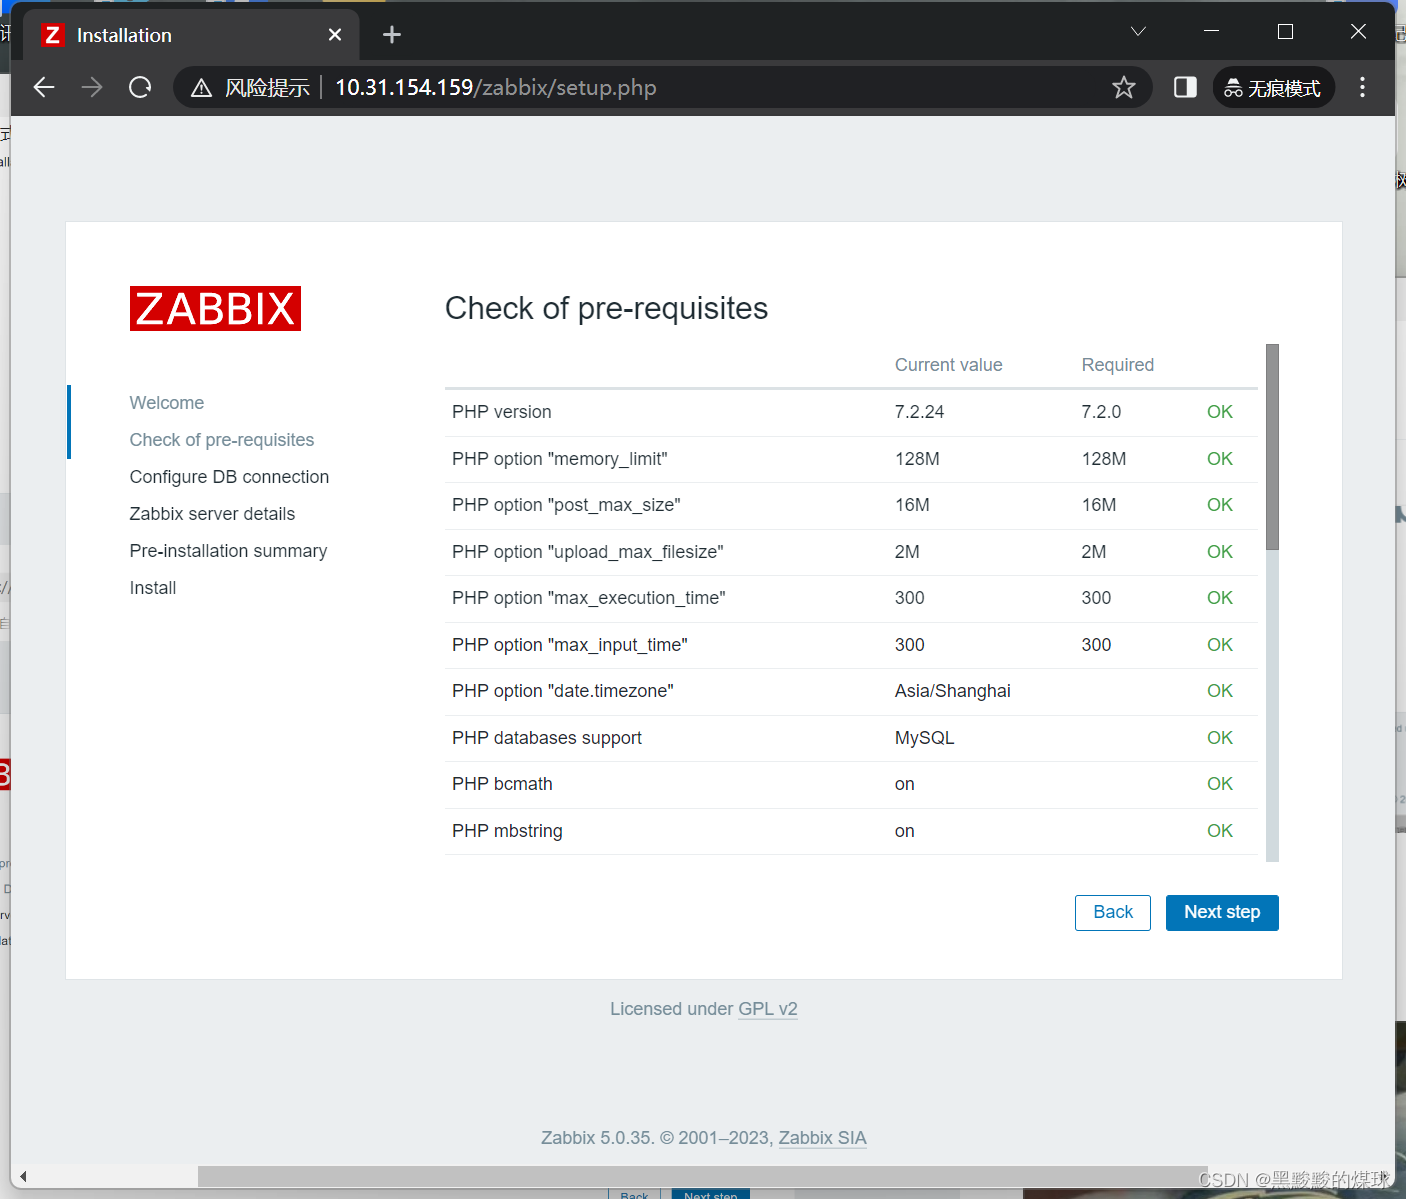Open the GPL v2 license link
Viewport: 1406px width, 1199px height.
point(767,1008)
